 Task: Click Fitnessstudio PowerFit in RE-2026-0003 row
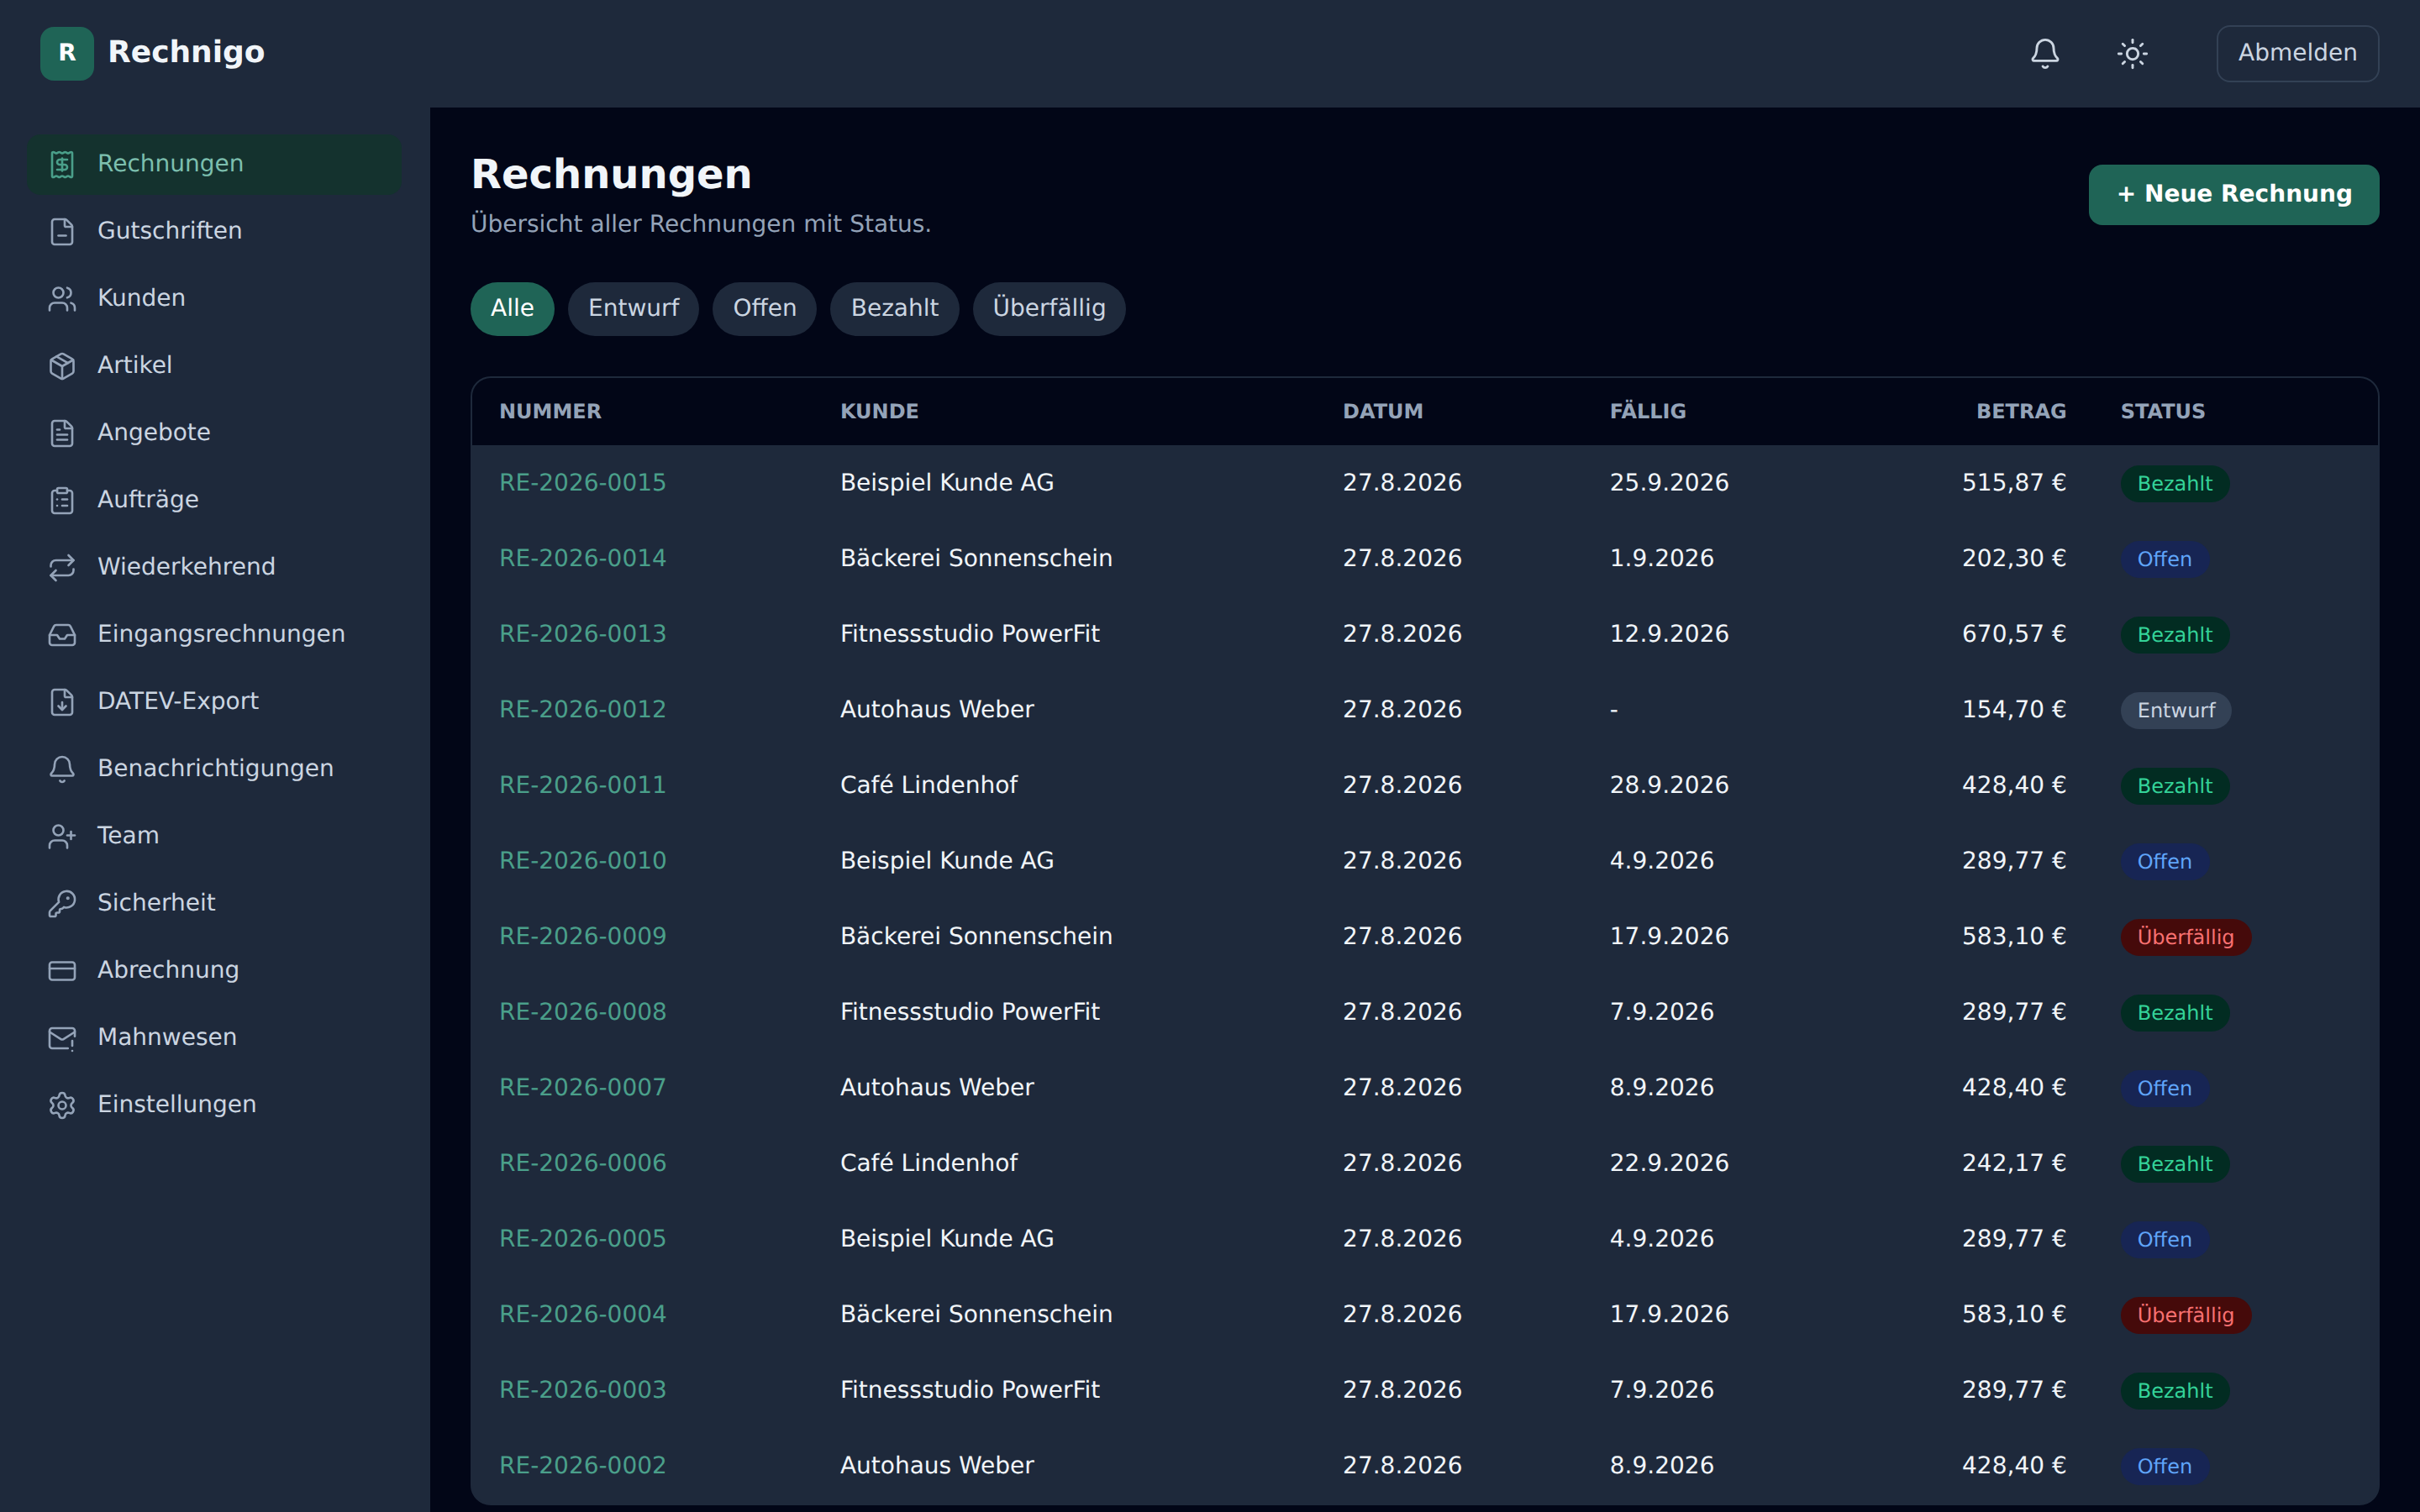click(x=969, y=1390)
